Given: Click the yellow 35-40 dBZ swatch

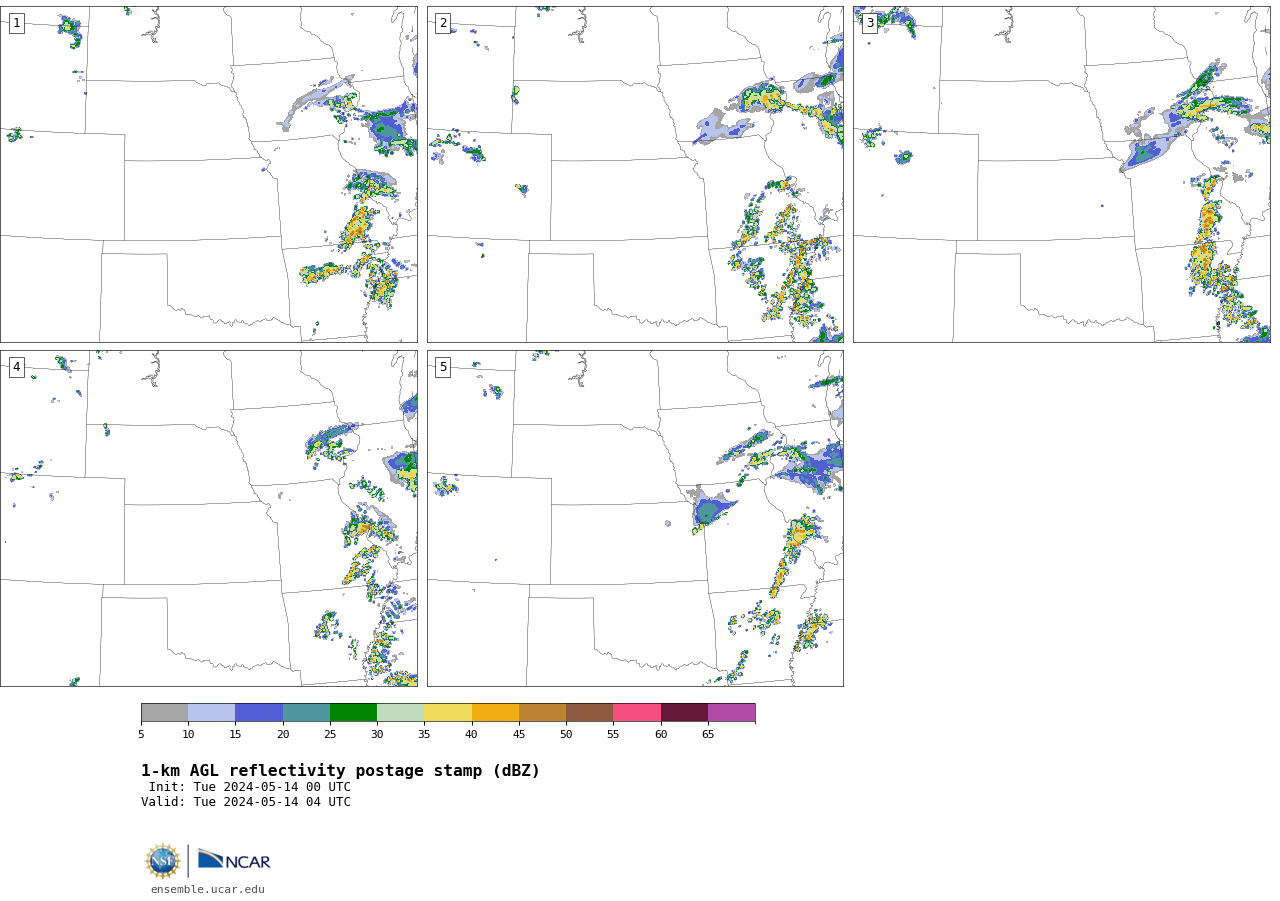Looking at the screenshot, I should pyautogui.click(x=448, y=712).
